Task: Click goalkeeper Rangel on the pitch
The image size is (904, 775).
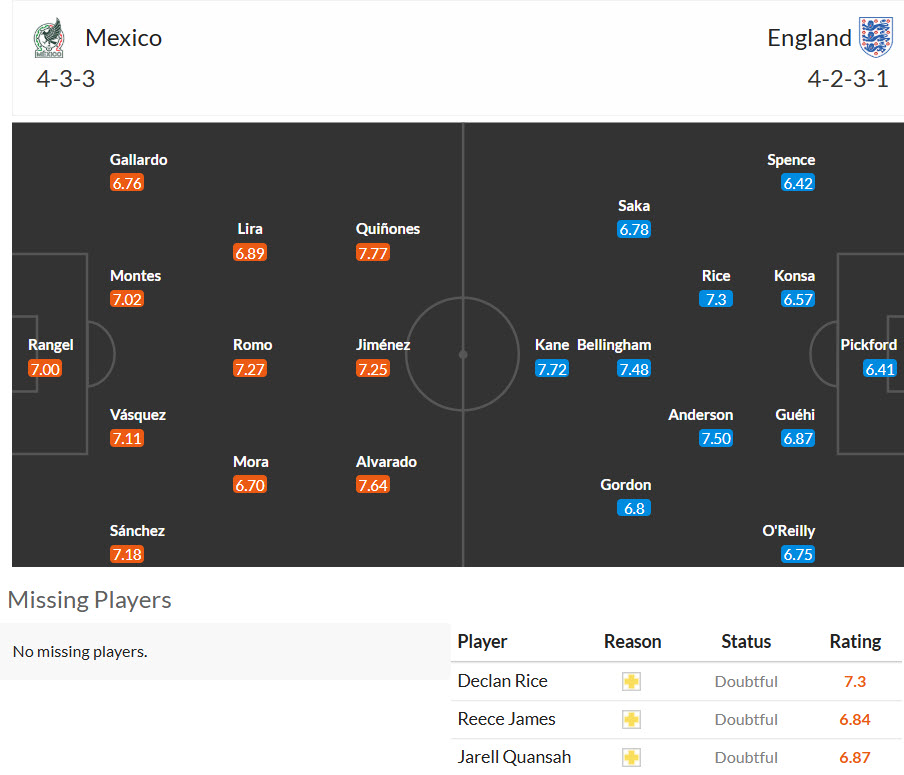Action: (51, 345)
